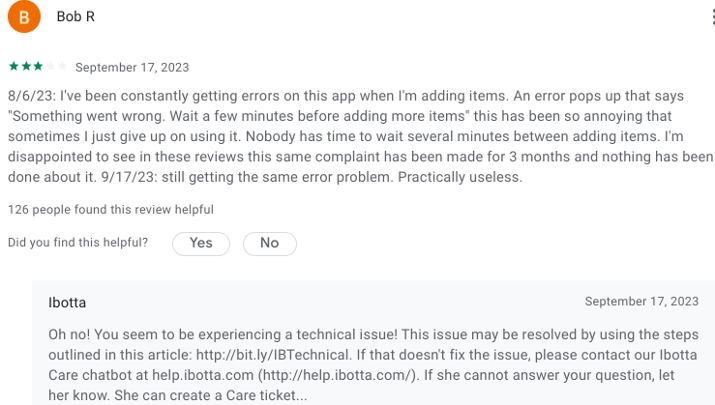The image size is (715, 405).
Task: Click the third green rating star
Action: point(38,67)
